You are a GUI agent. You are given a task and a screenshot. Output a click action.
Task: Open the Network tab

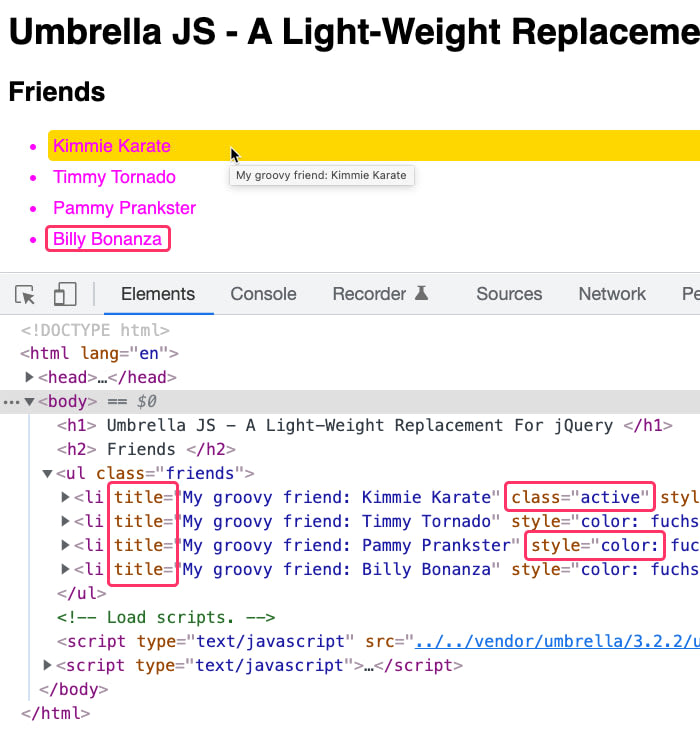pyautogui.click(x=612, y=294)
